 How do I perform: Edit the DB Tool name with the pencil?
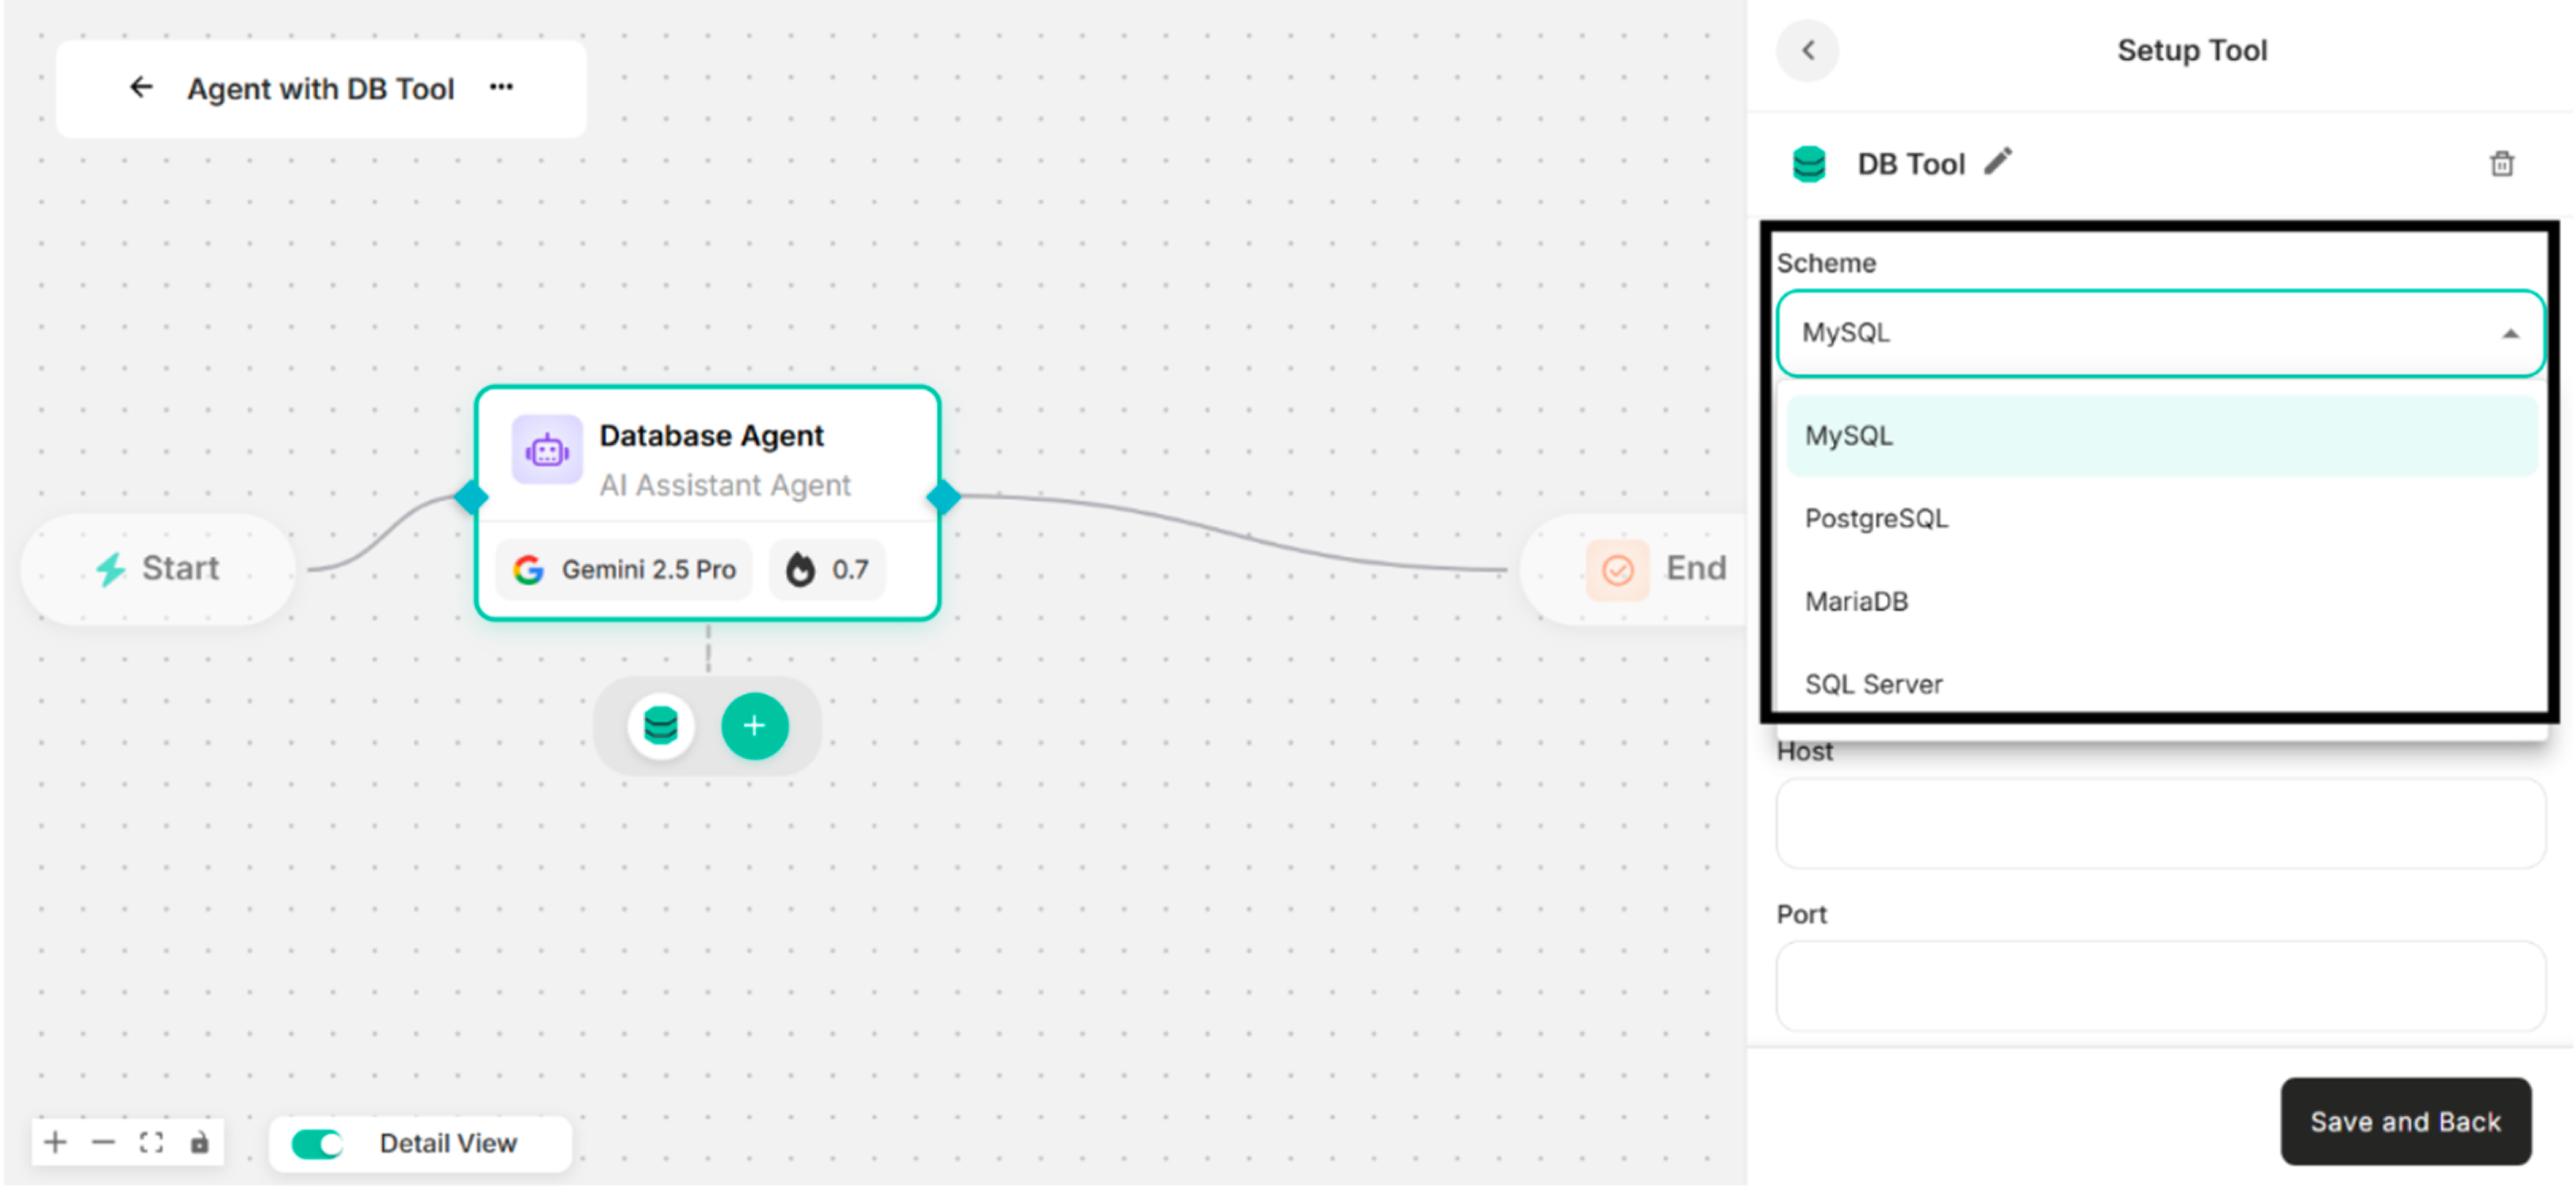pos(1998,162)
